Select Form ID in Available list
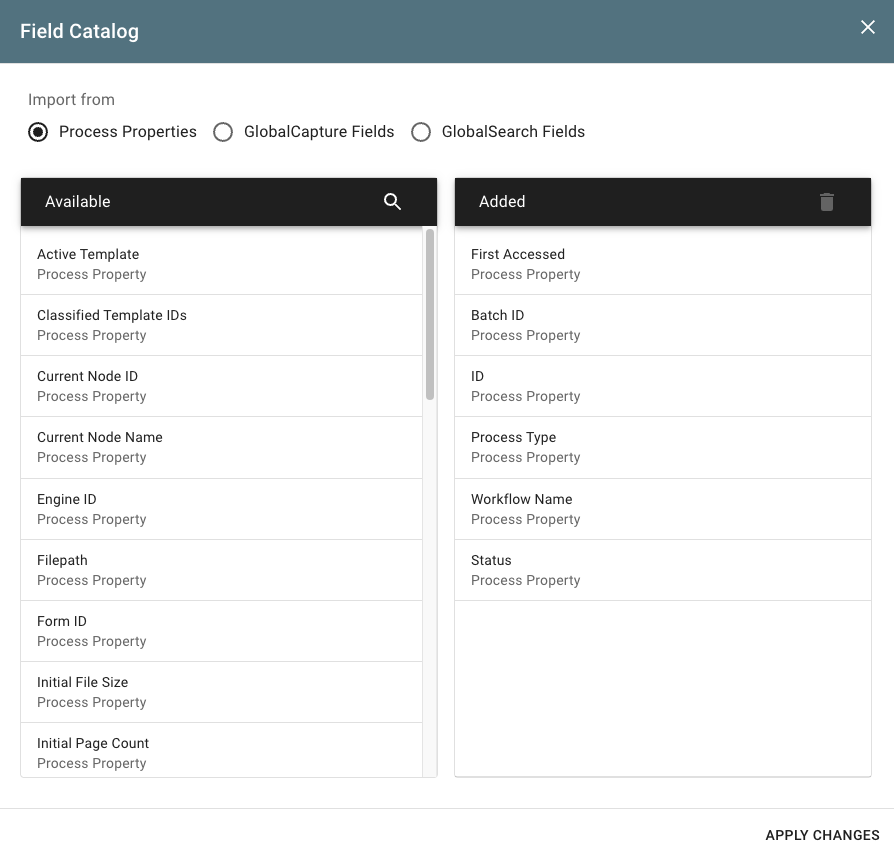The height and width of the screenshot is (859, 894). (220, 631)
